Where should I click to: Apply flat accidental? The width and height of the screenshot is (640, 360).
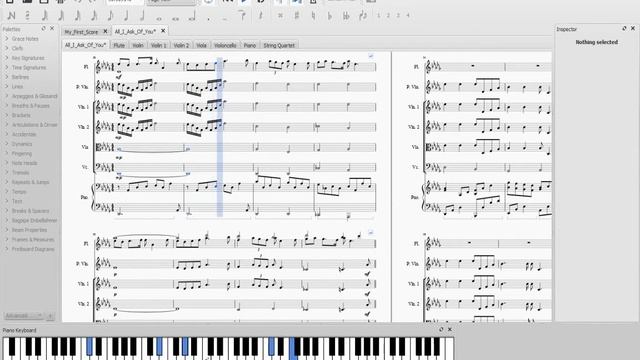tap(329, 16)
